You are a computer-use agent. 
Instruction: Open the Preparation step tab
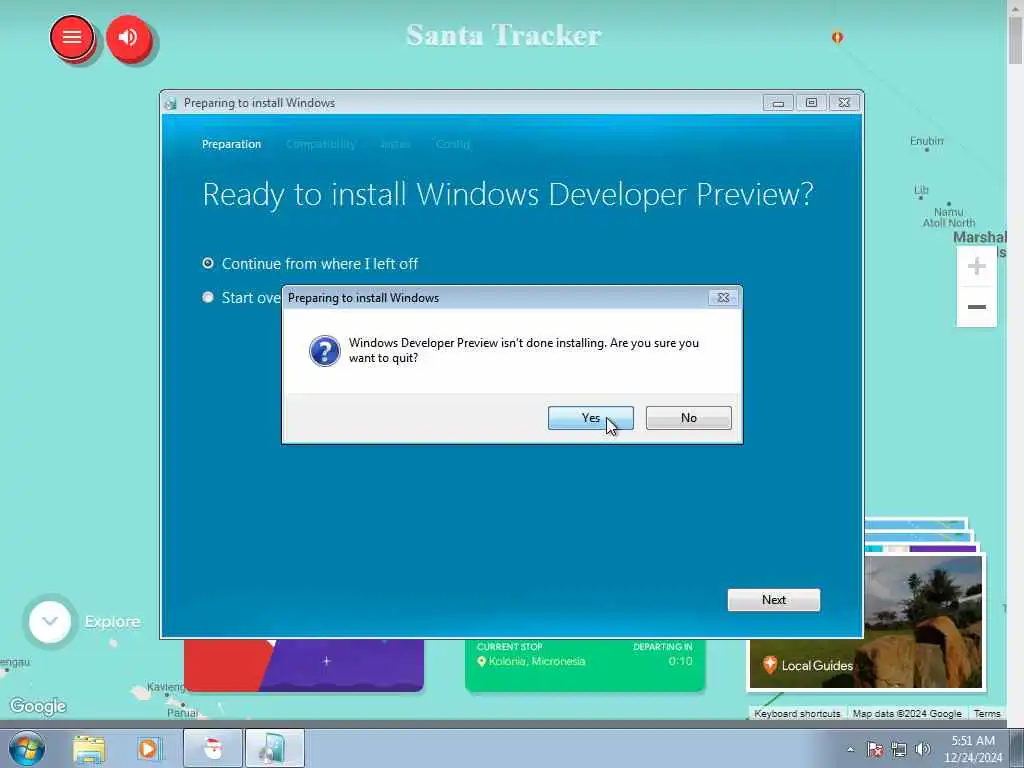pyautogui.click(x=231, y=144)
